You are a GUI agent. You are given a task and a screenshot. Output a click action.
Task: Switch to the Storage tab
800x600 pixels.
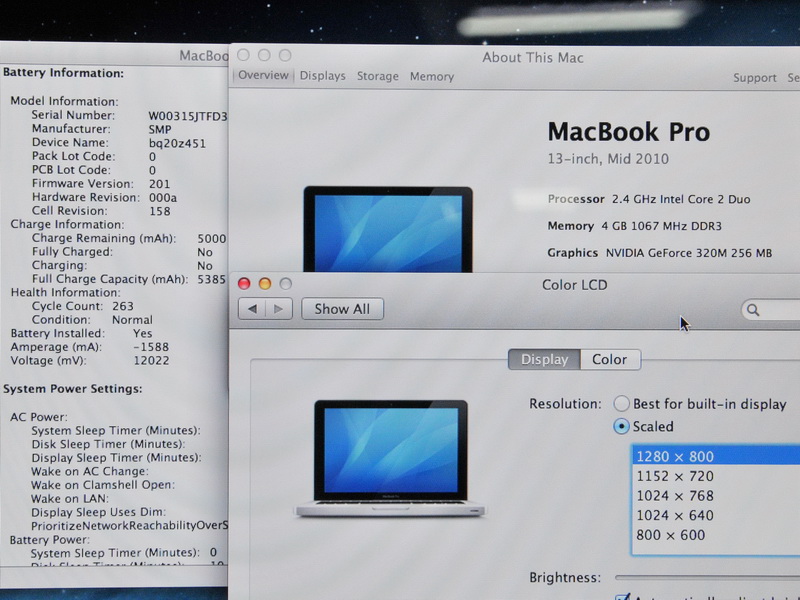click(378, 76)
